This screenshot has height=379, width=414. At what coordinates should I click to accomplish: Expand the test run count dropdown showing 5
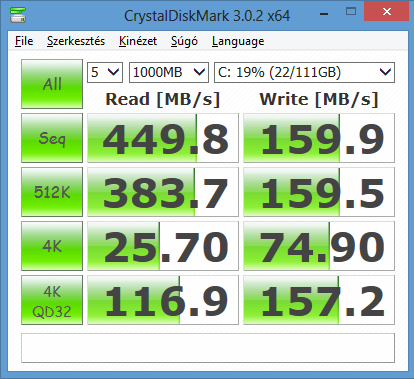[105, 72]
